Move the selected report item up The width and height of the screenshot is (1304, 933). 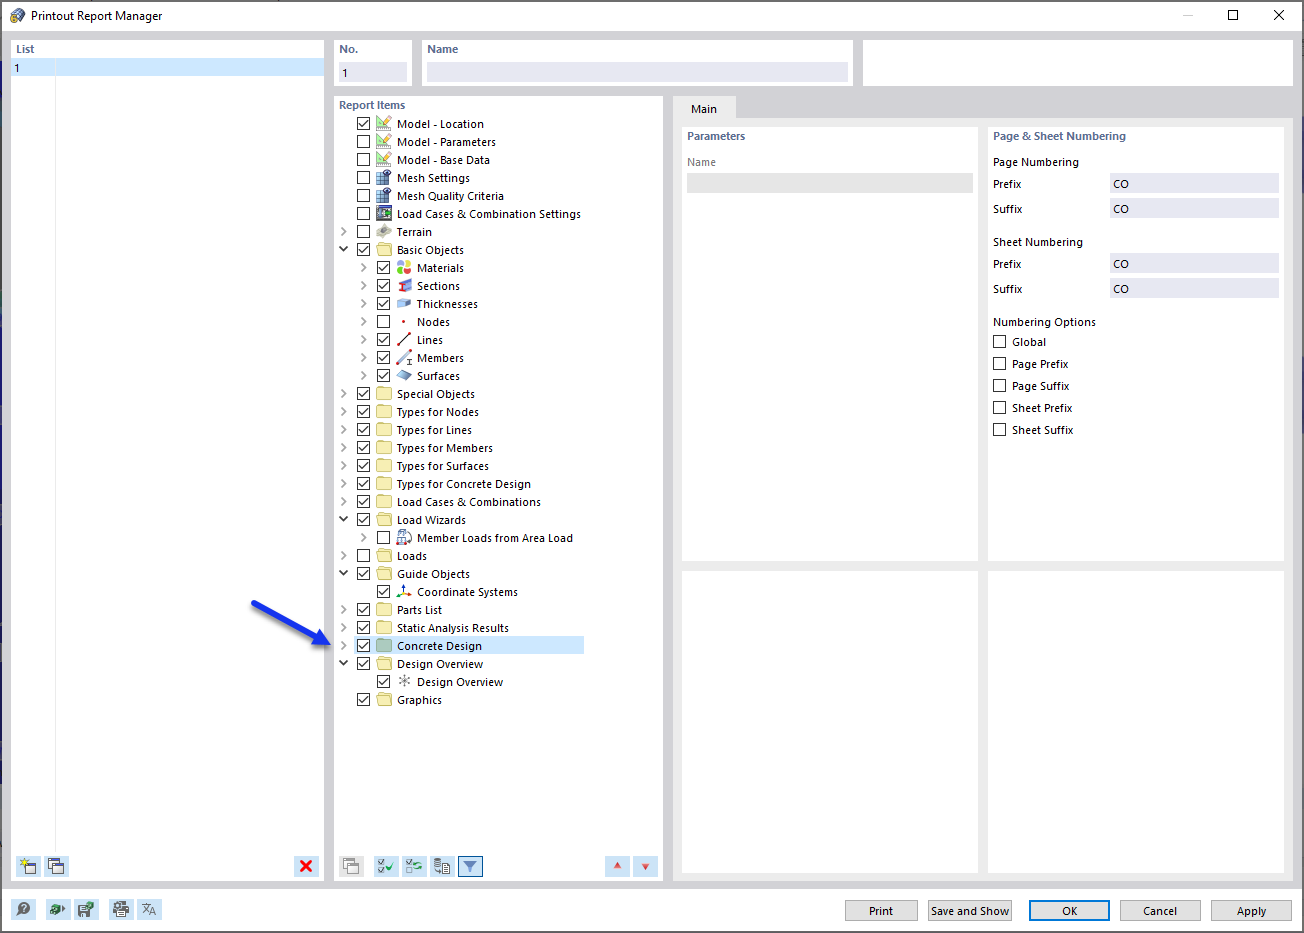[x=617, y=866]
